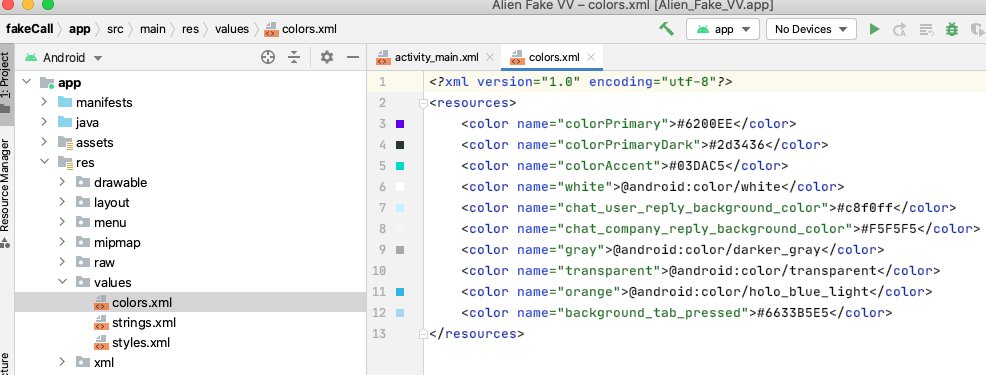986x375 pixels.
Task: Expand the assets folder arrow
Action: (44, 142)
